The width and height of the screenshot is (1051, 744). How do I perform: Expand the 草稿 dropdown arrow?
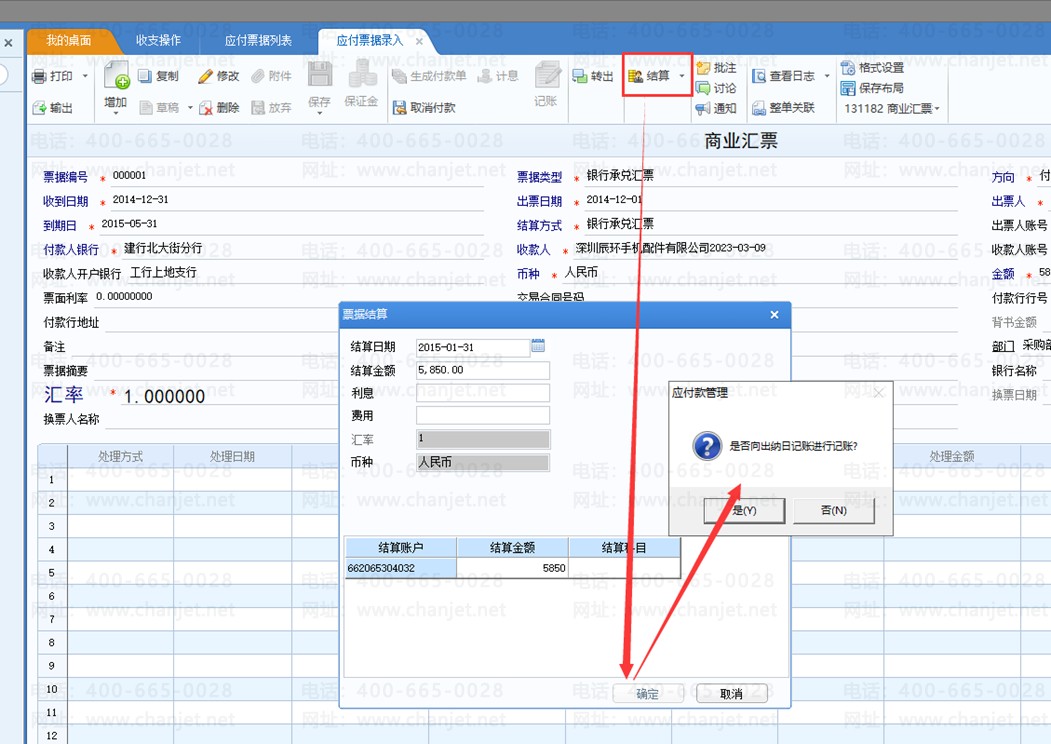[x=190, y=107]
